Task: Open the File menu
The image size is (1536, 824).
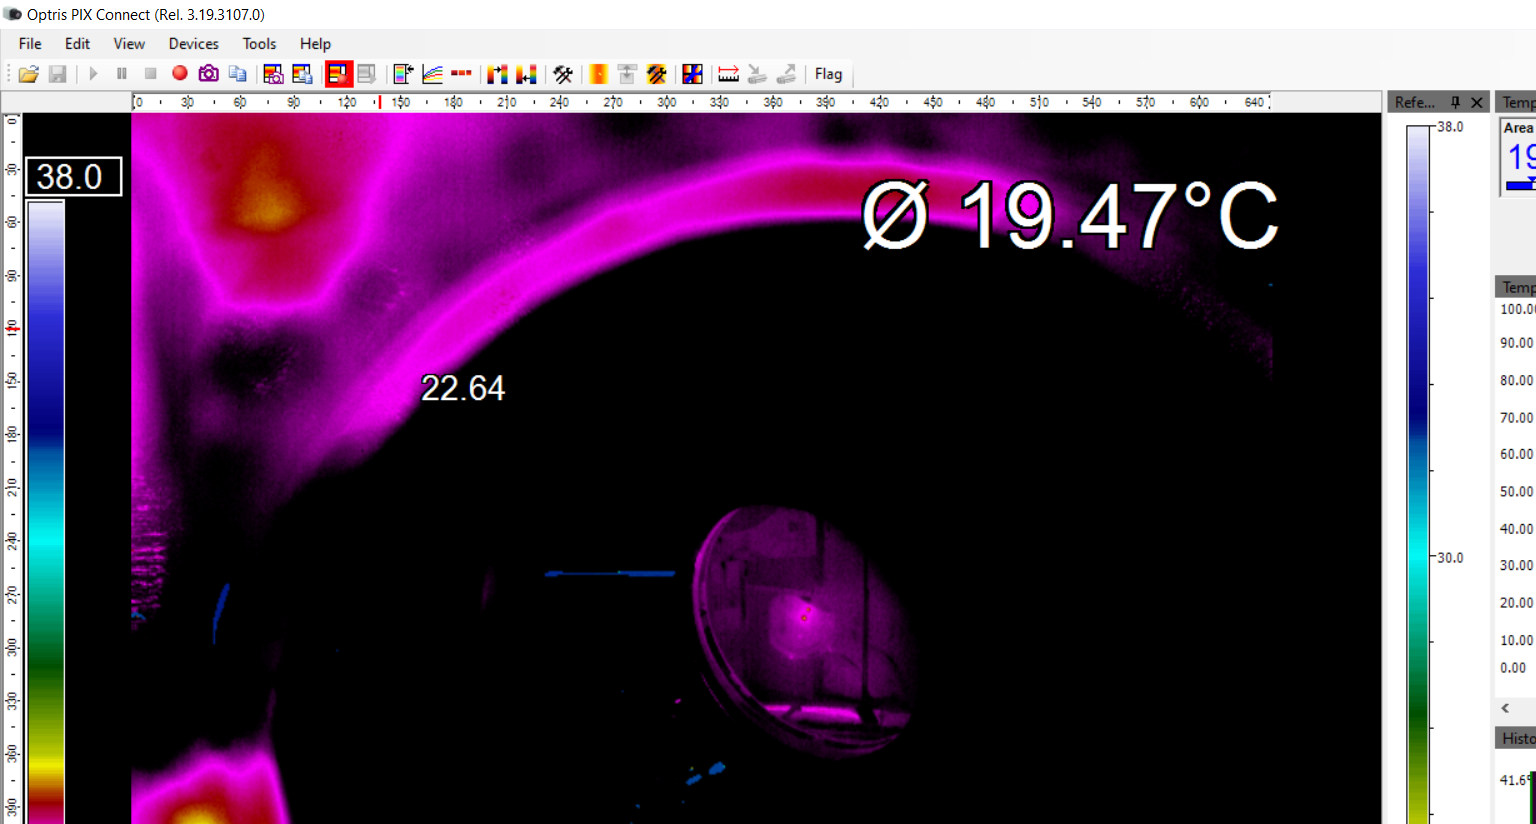Action: (30, 44)
